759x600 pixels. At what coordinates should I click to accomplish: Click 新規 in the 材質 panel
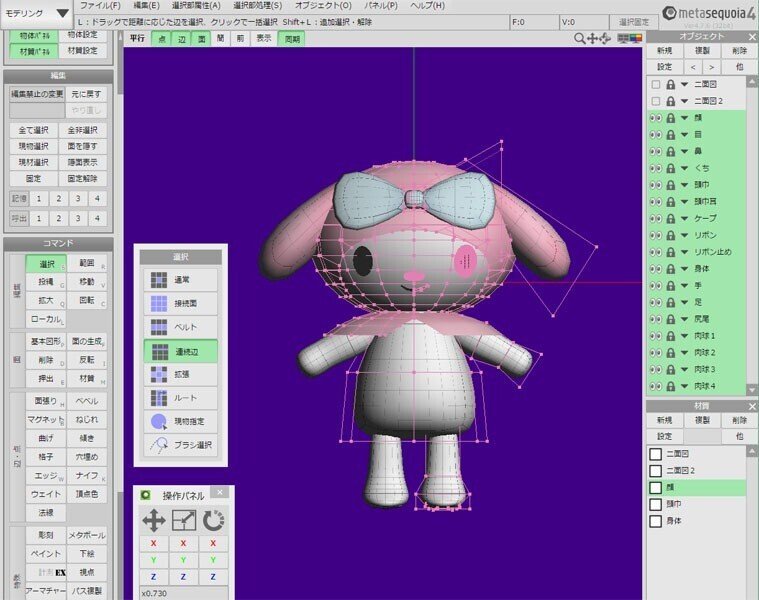[x=664, y=420]
